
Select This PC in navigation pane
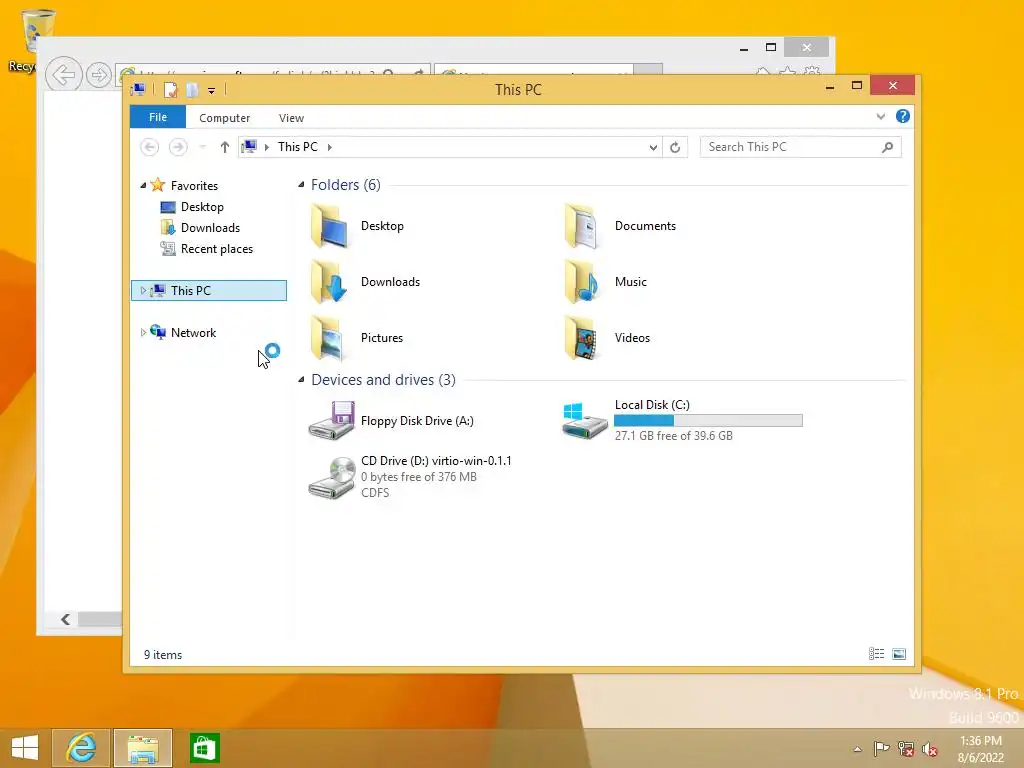pyautogui.click(x=209, y=291)
